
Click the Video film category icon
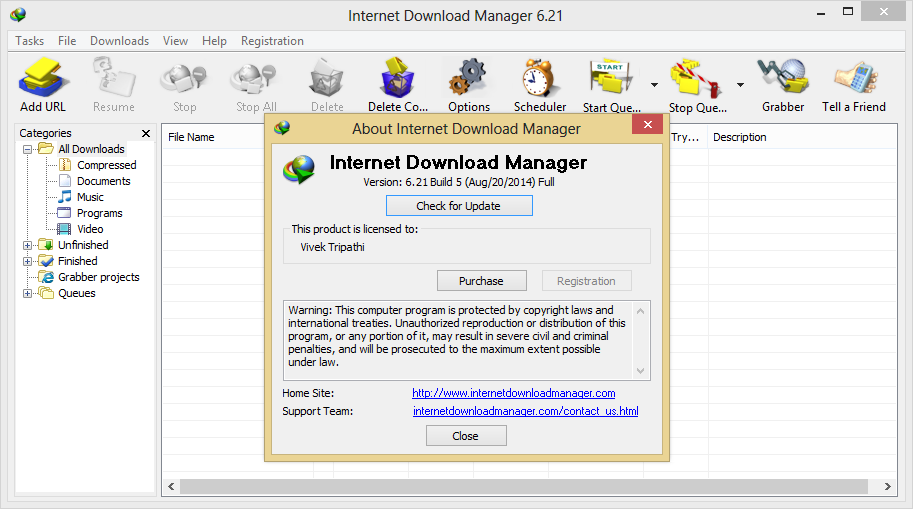coord(64,229)
